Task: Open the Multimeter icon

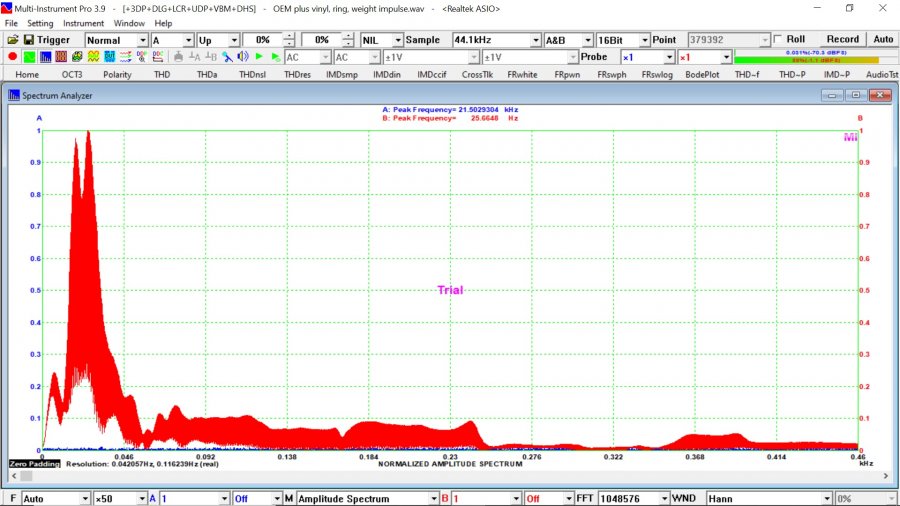Action: (77, 57)
